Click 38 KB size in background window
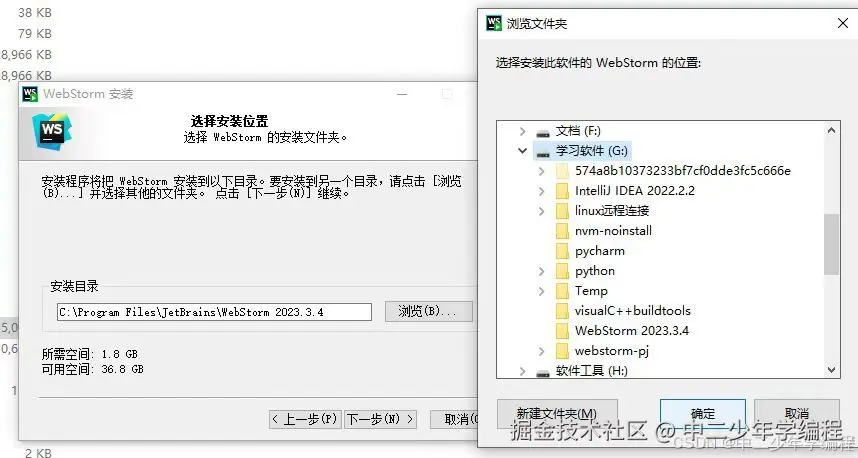 point(34,13)
